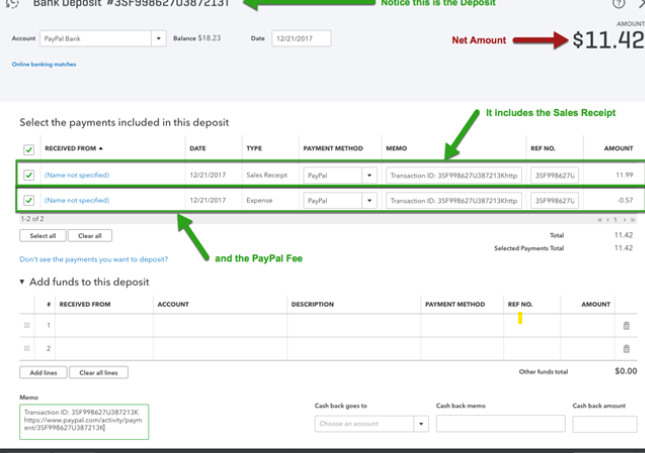645x453 pixels.
Task: Uncheck the Sales Receipt payment checkbox
Action: coord(29,175)
